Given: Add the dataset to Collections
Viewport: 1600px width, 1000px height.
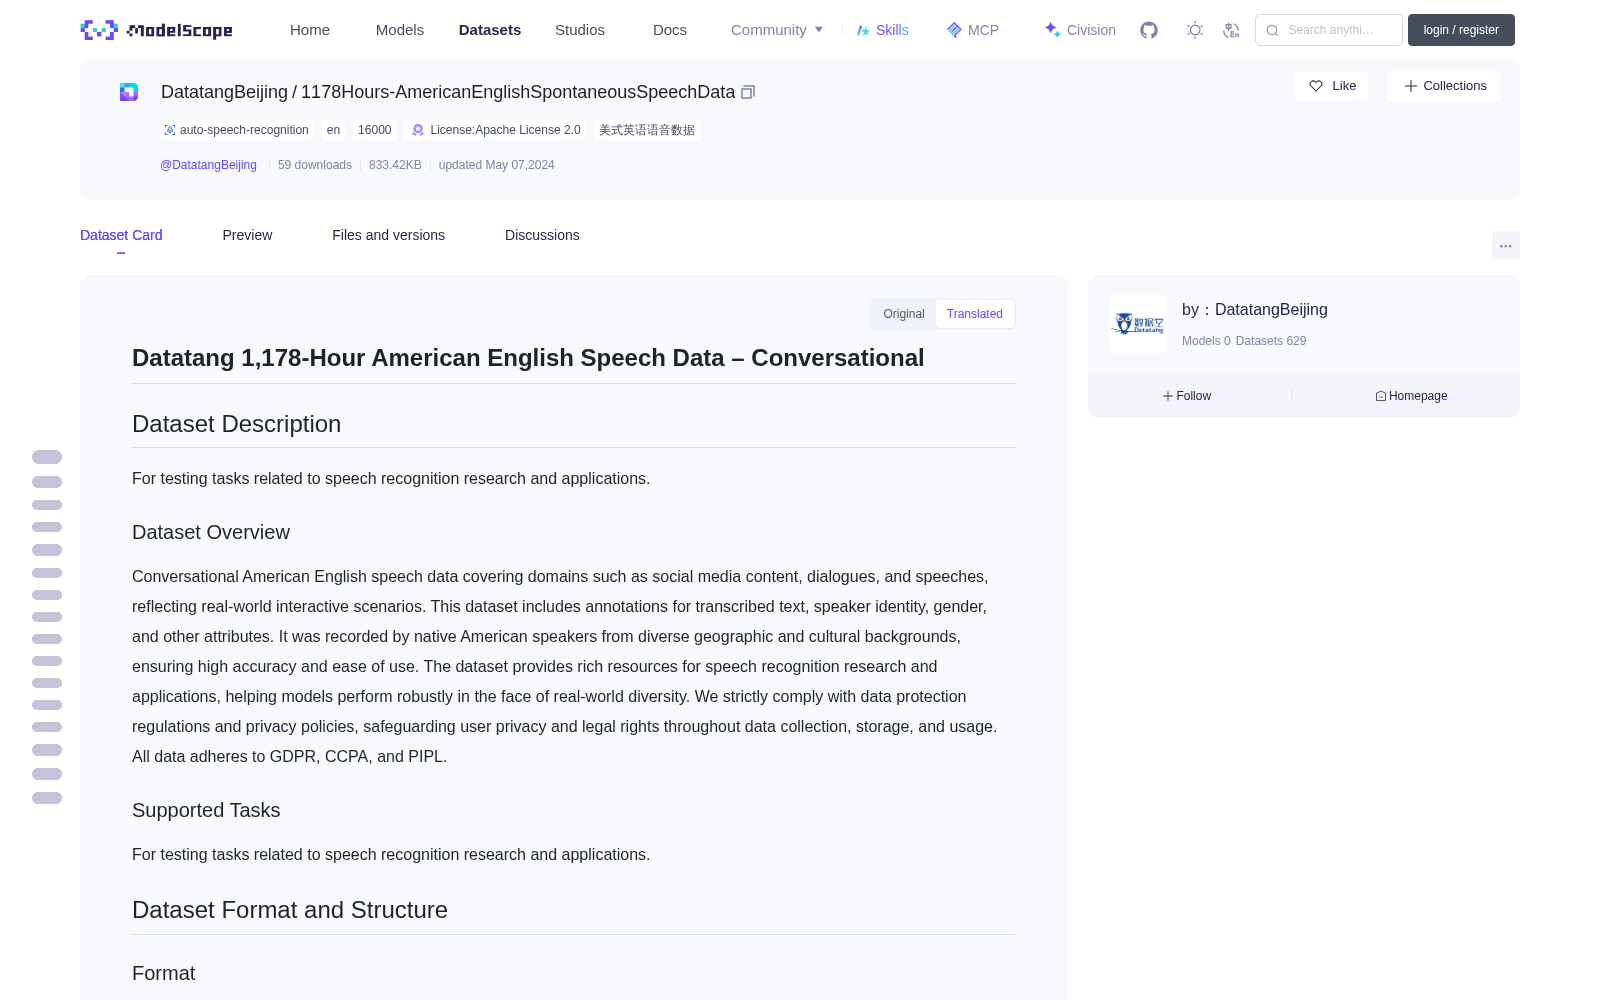Looking at the screenshot, I should point(1444,86).
